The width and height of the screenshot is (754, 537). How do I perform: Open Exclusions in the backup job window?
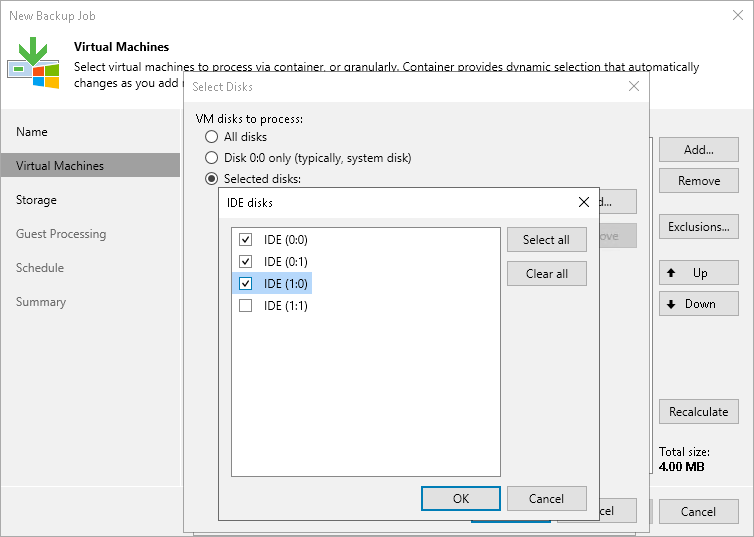(699, 226)
